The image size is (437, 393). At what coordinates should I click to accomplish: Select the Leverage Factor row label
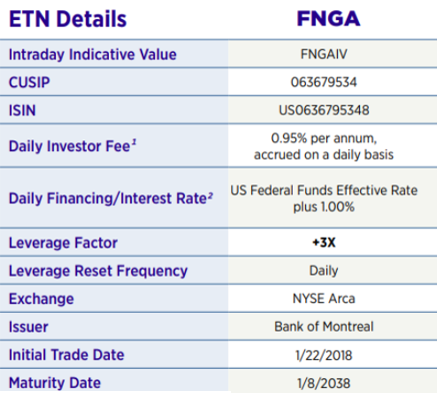click(x=63, y=243)
